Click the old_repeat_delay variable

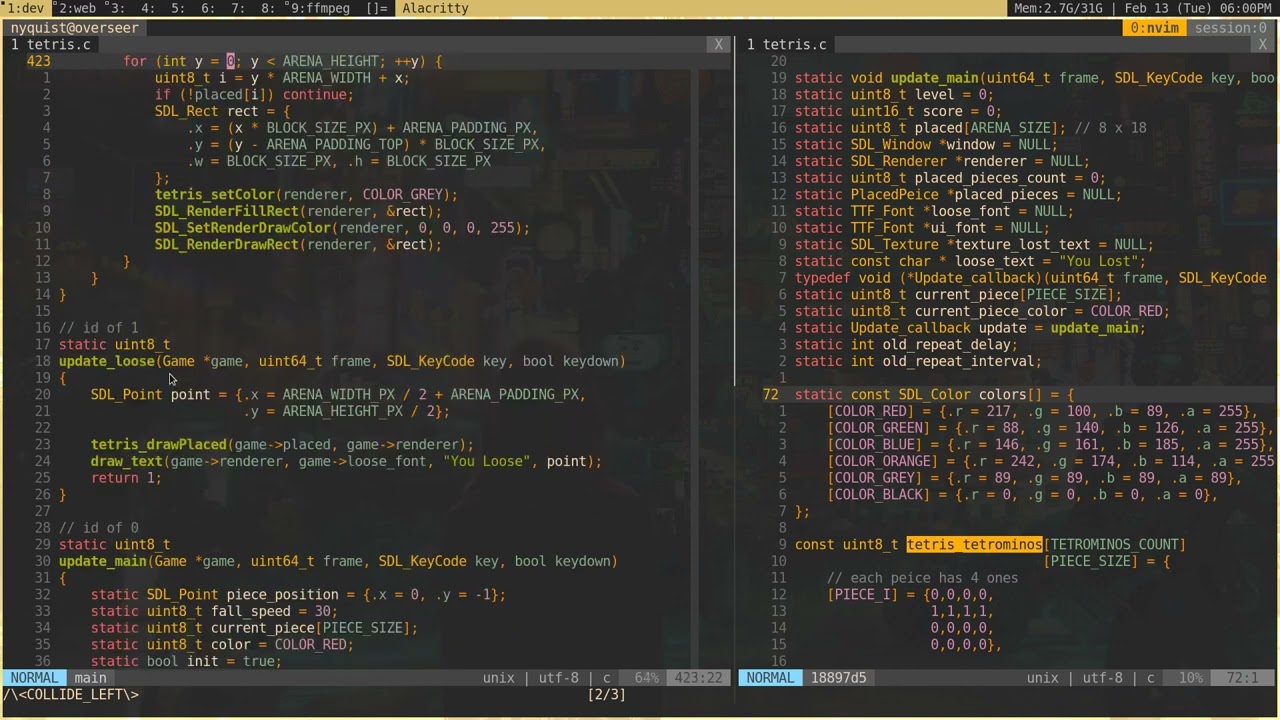tap(947, 344)
